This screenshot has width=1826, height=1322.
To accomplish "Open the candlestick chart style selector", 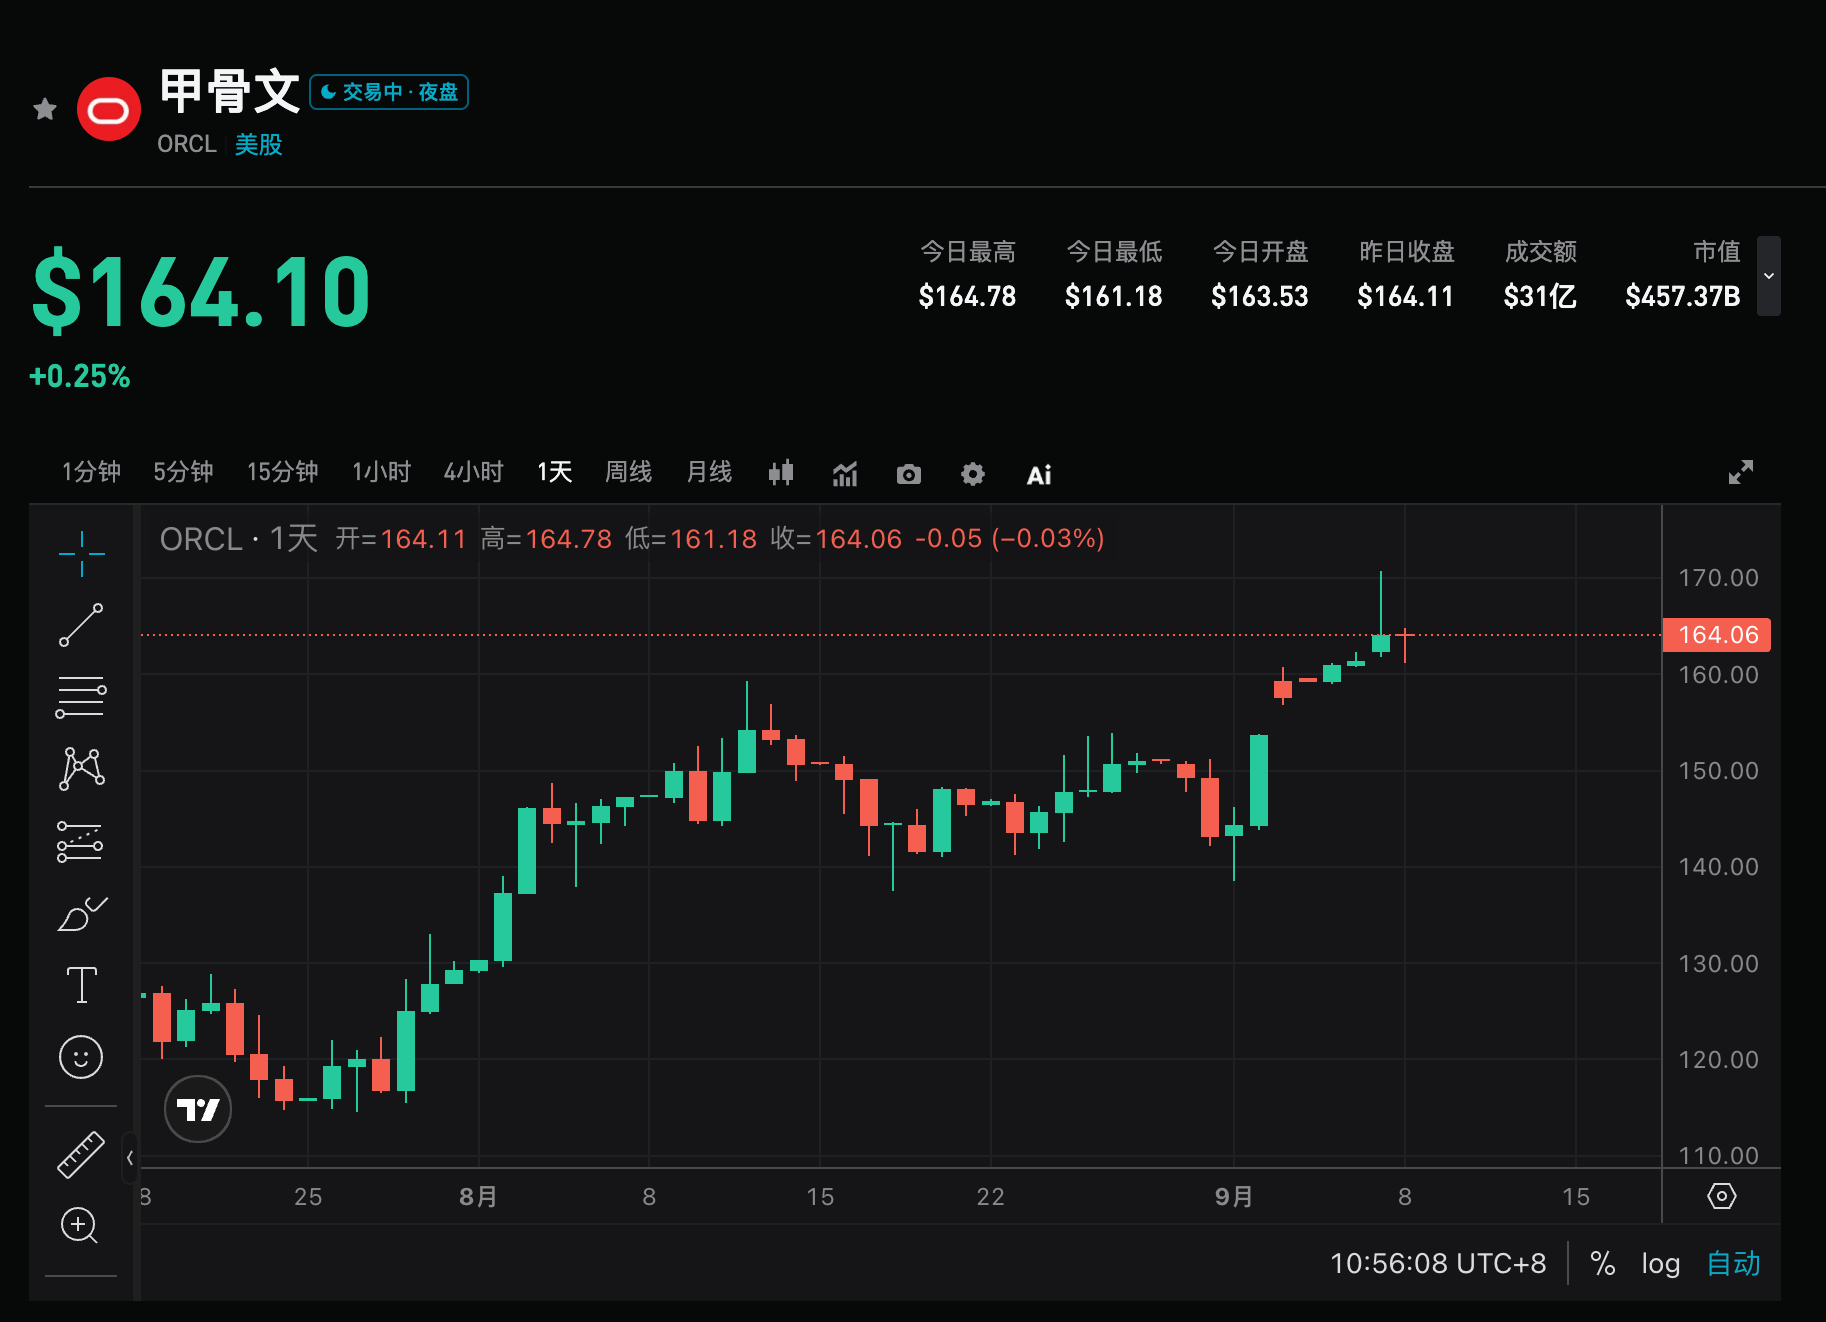I will pos(781,473).
